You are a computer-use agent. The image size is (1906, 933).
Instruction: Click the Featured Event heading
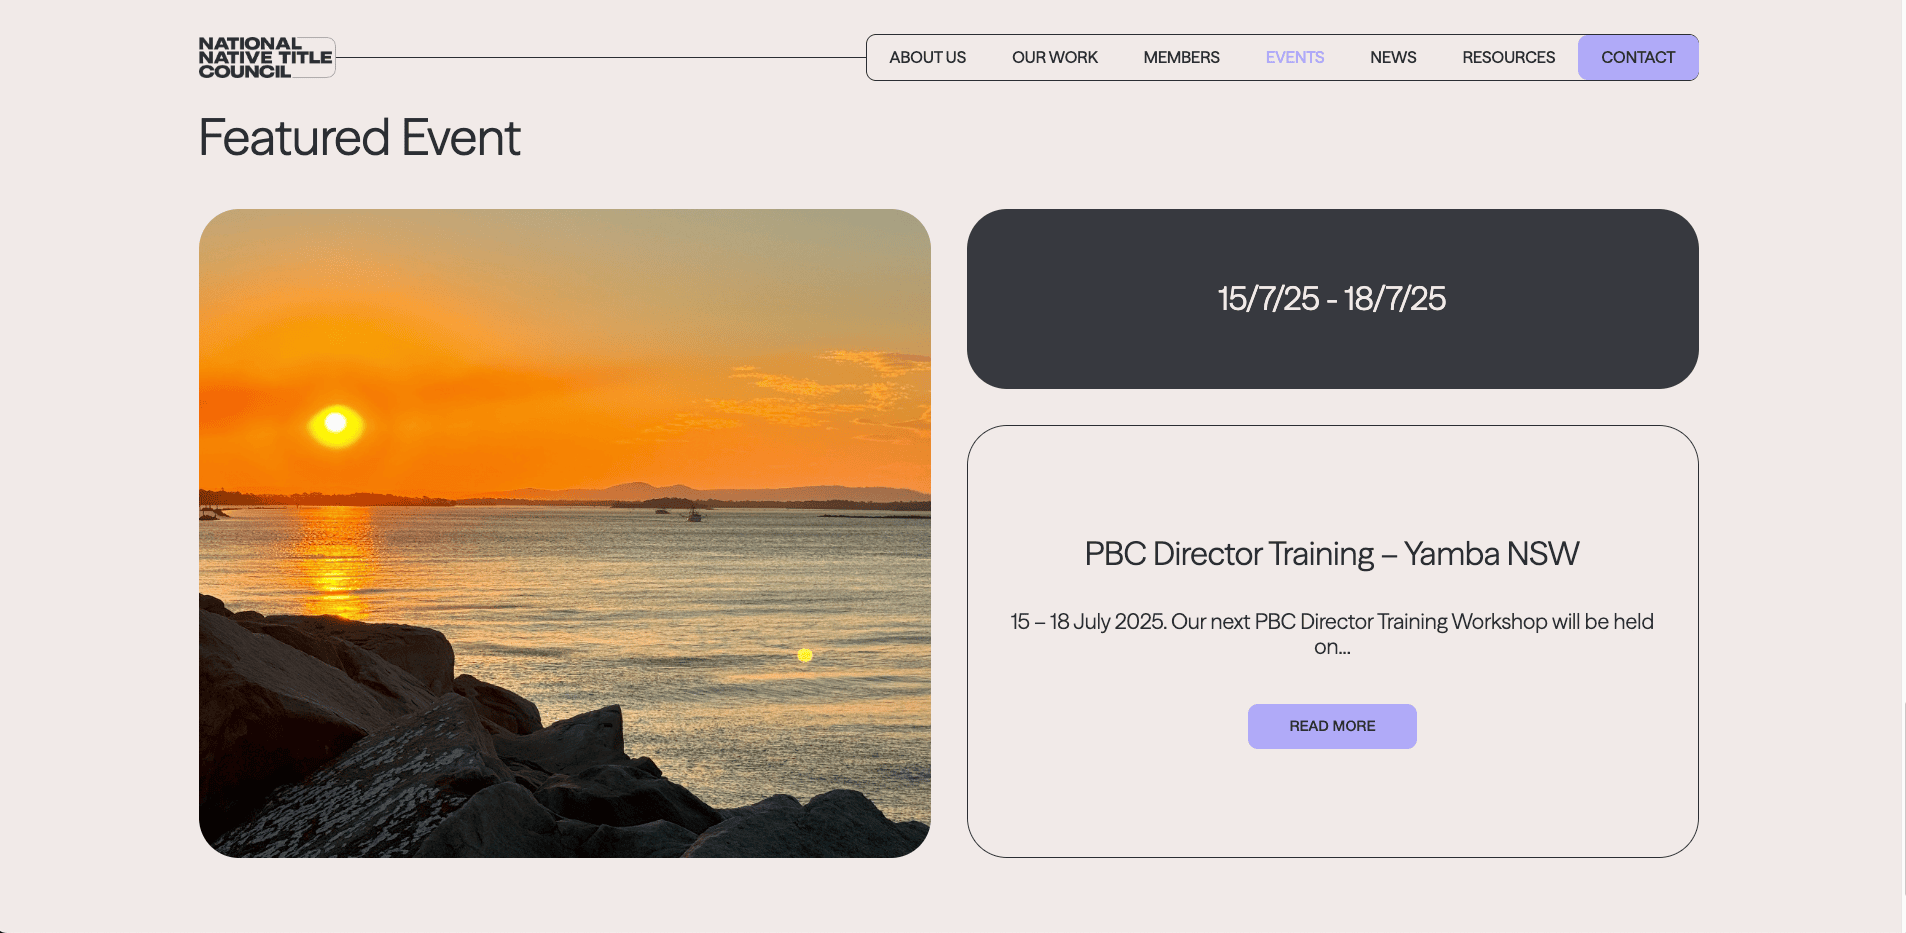[x=359, y=138]
